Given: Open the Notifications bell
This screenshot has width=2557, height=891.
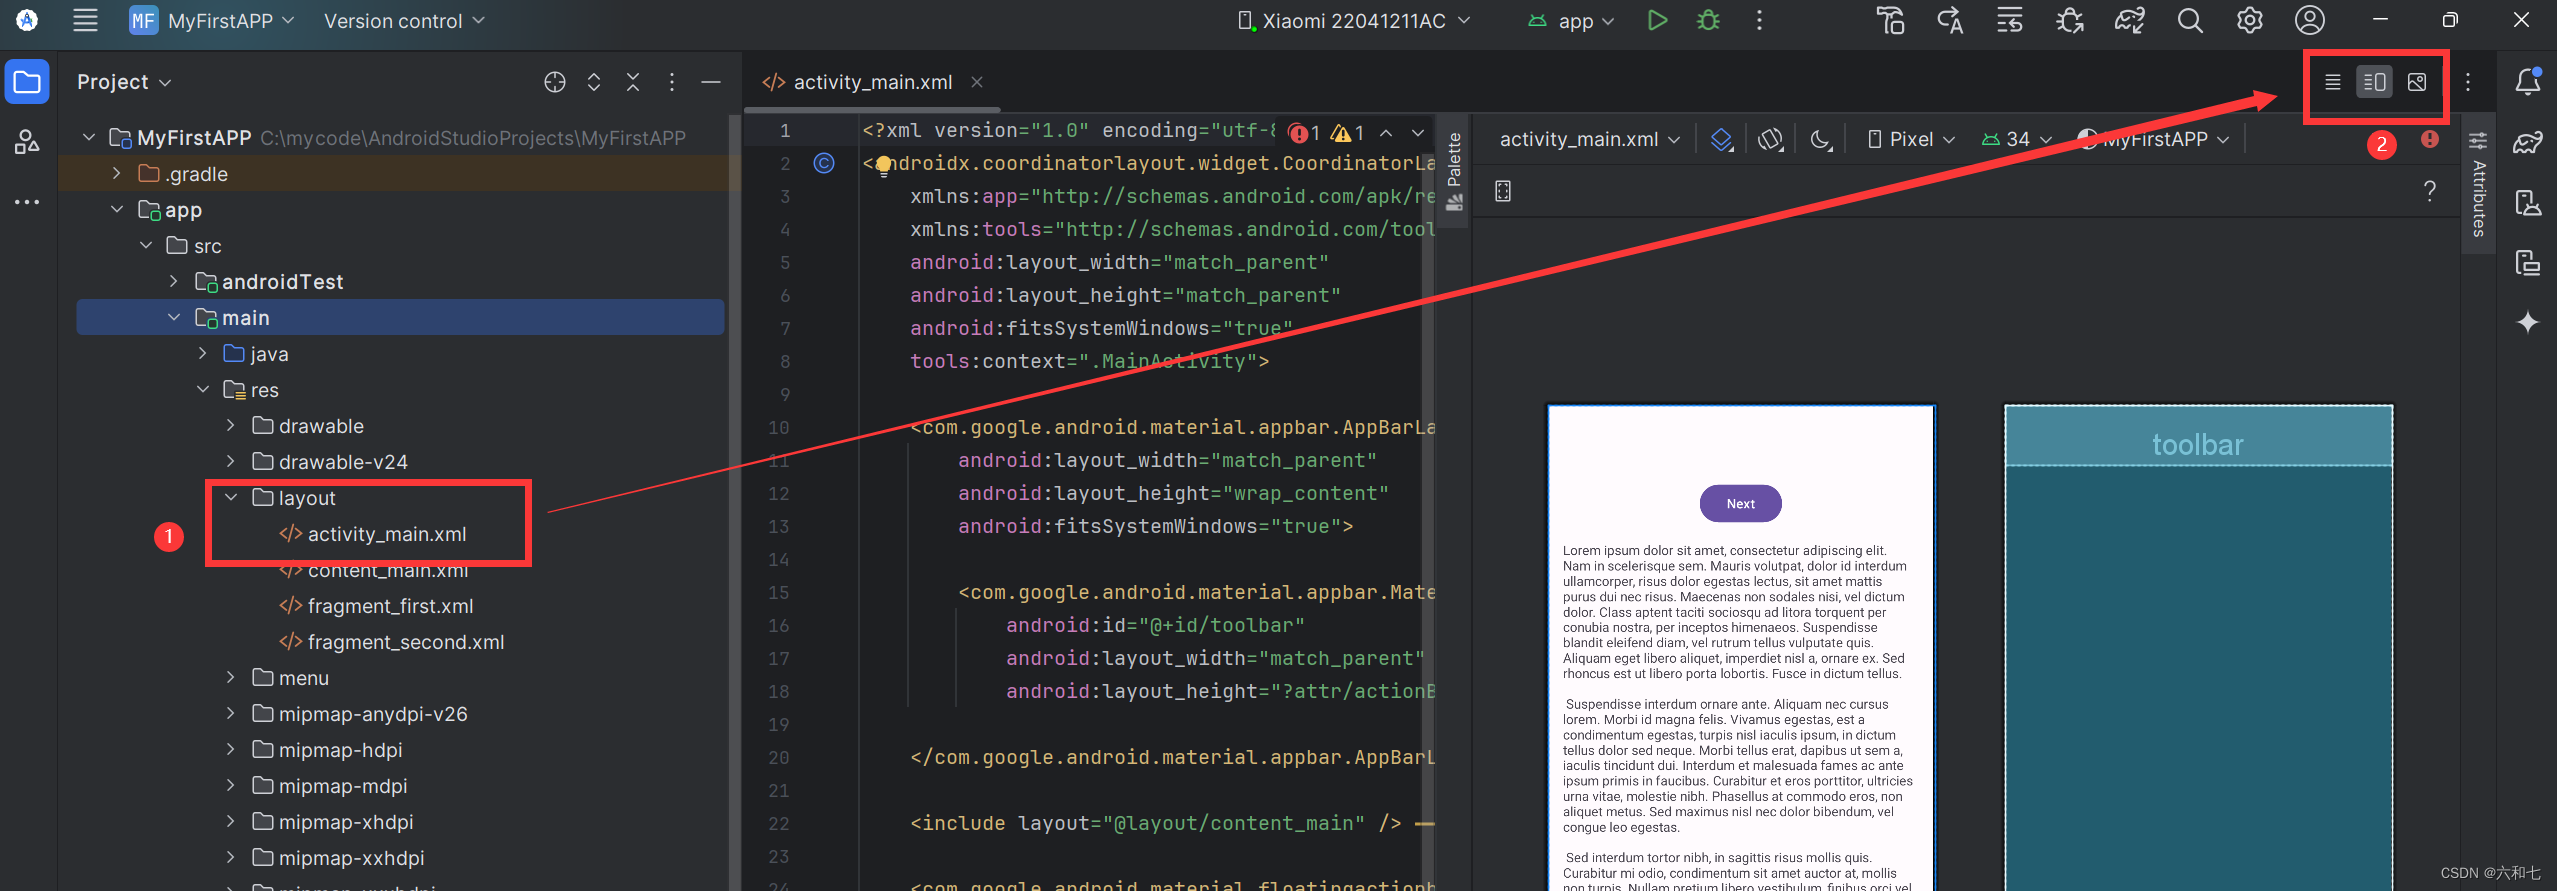Looking at the screenshot, I should 2528,82.
